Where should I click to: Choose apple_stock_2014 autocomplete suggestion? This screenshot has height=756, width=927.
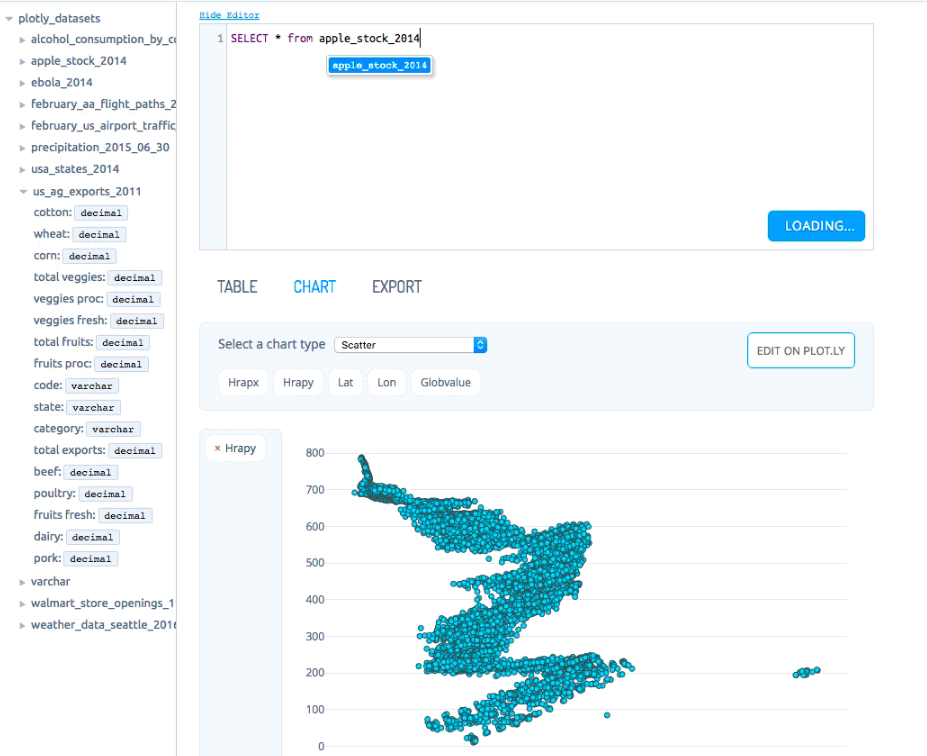(380, 65)
